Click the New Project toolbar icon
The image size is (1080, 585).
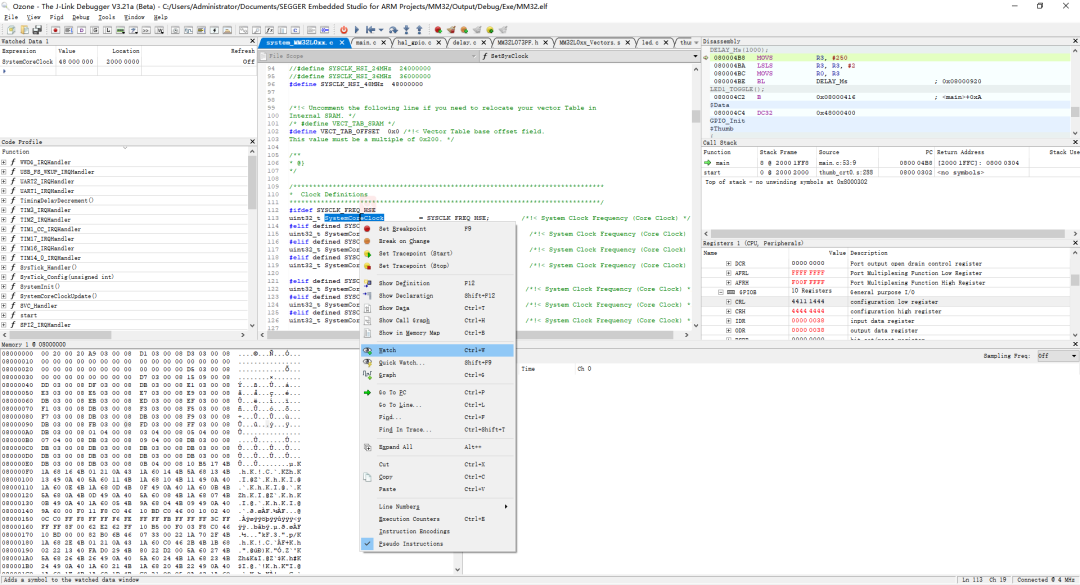pos(11,30)
